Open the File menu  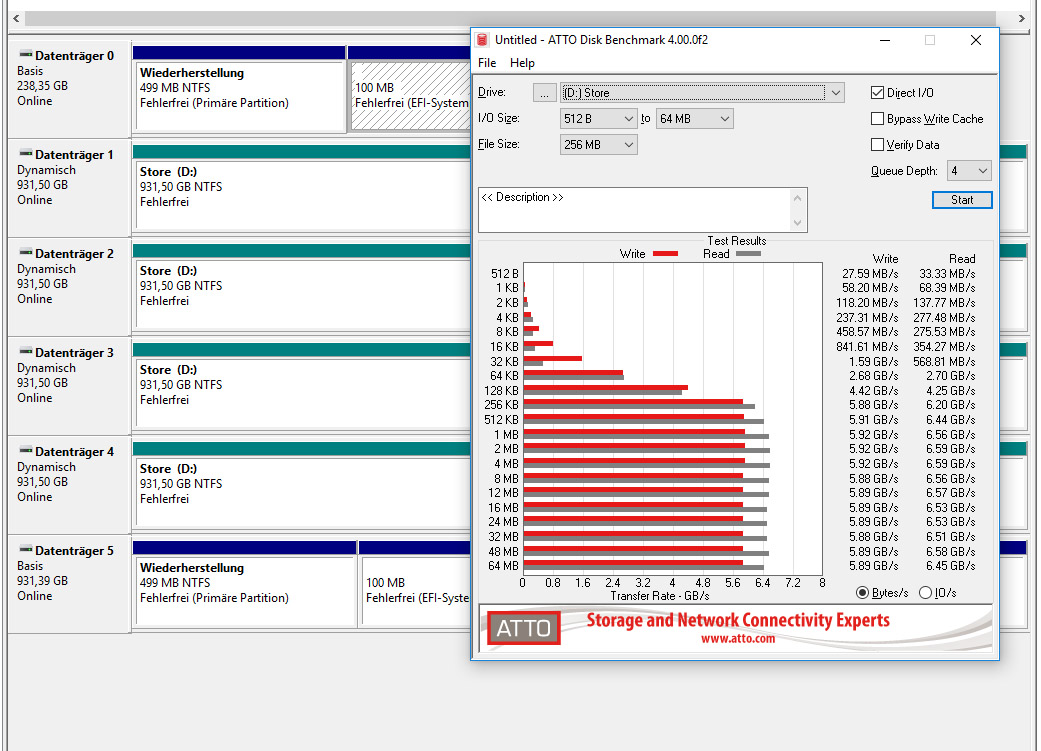(x=487, y=62)
